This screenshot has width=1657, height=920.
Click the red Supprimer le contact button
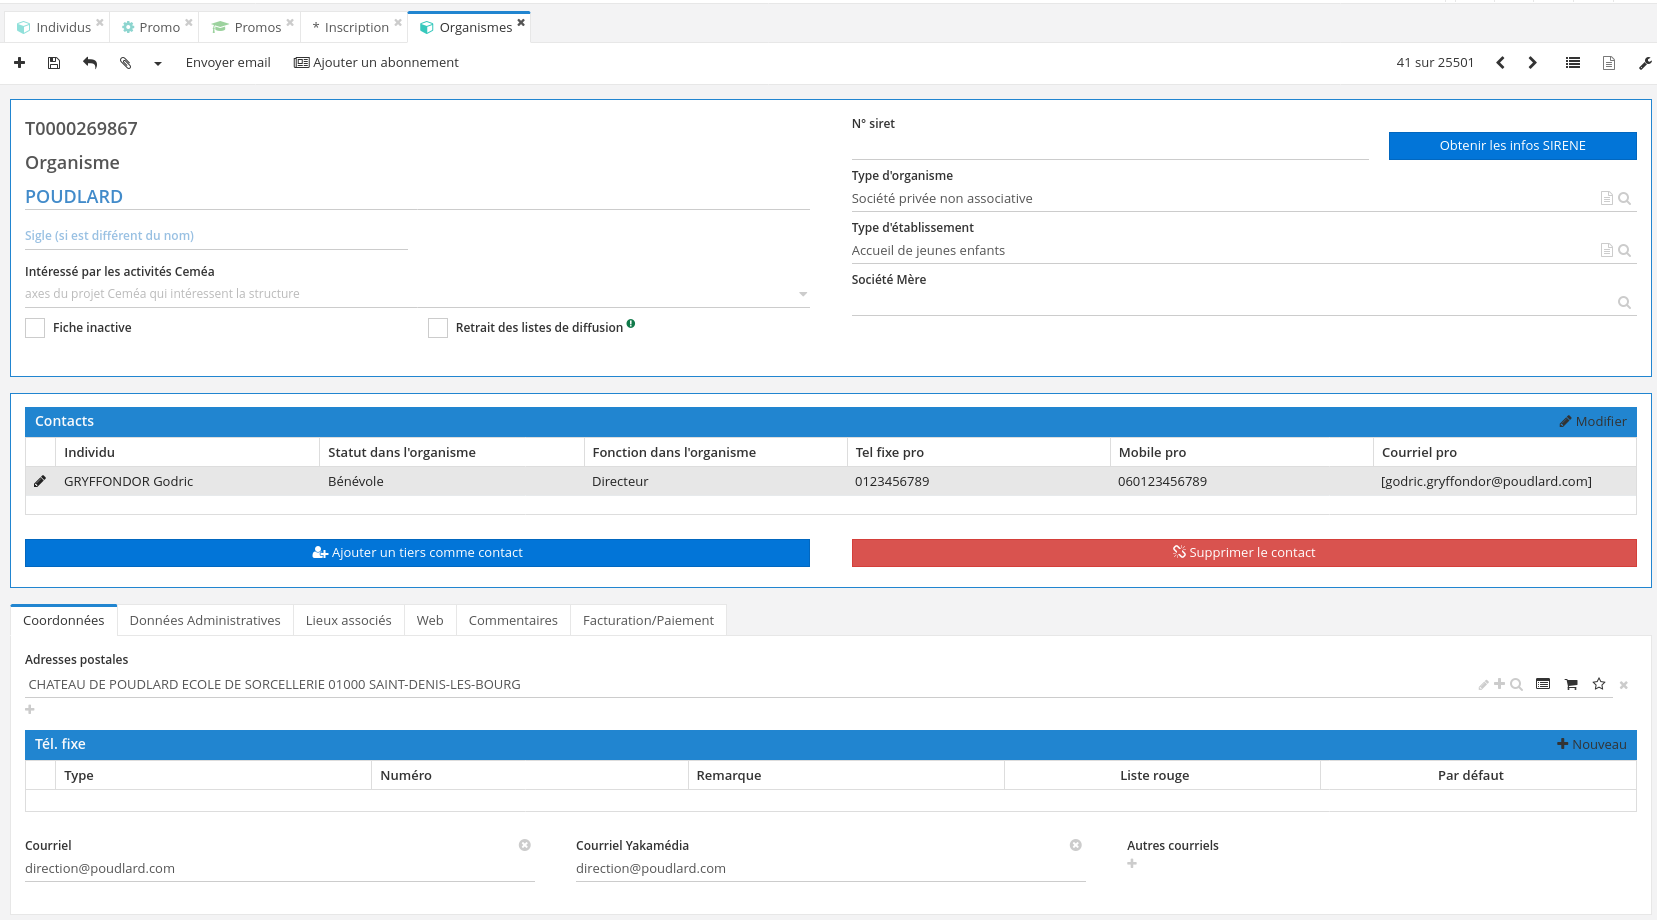tap(1244, 553)
